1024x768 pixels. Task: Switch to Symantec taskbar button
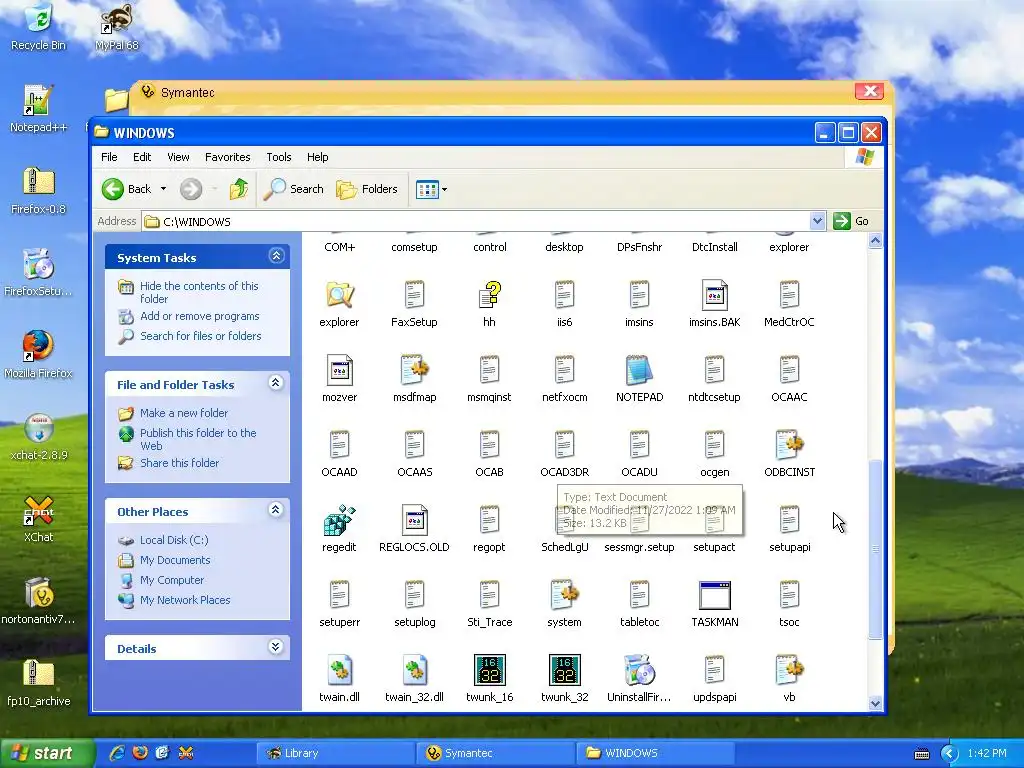pyautogui.click(x=495, y=753)
